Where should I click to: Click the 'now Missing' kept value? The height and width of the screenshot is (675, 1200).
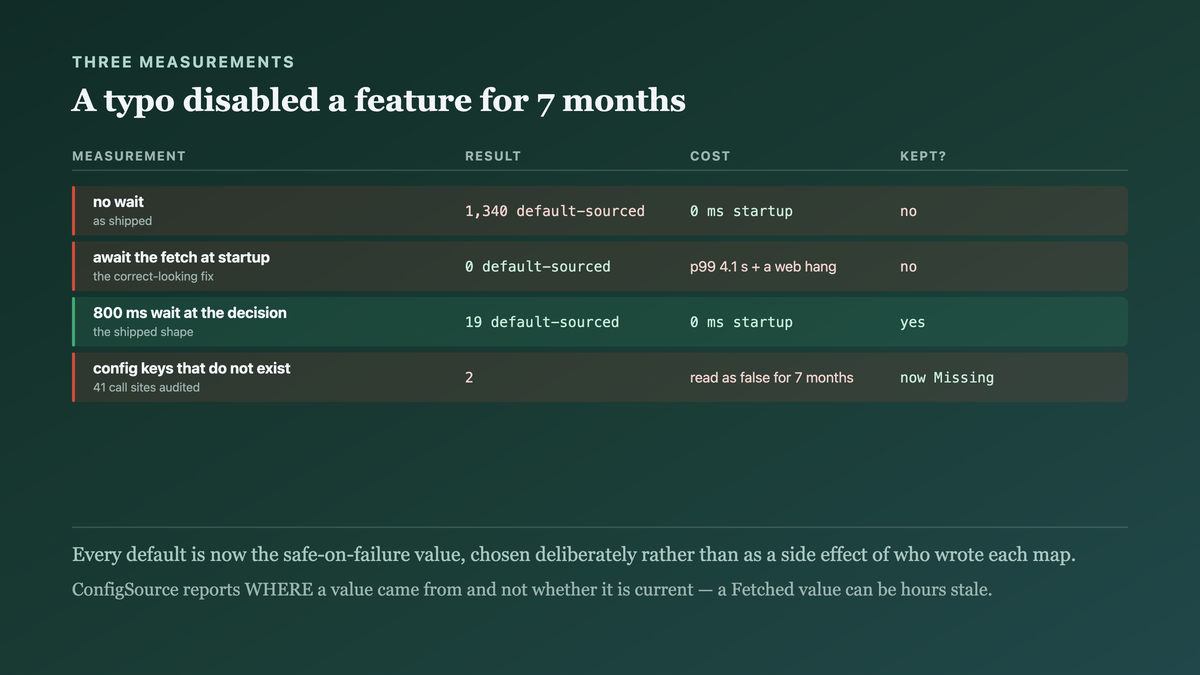pos(947,378)
